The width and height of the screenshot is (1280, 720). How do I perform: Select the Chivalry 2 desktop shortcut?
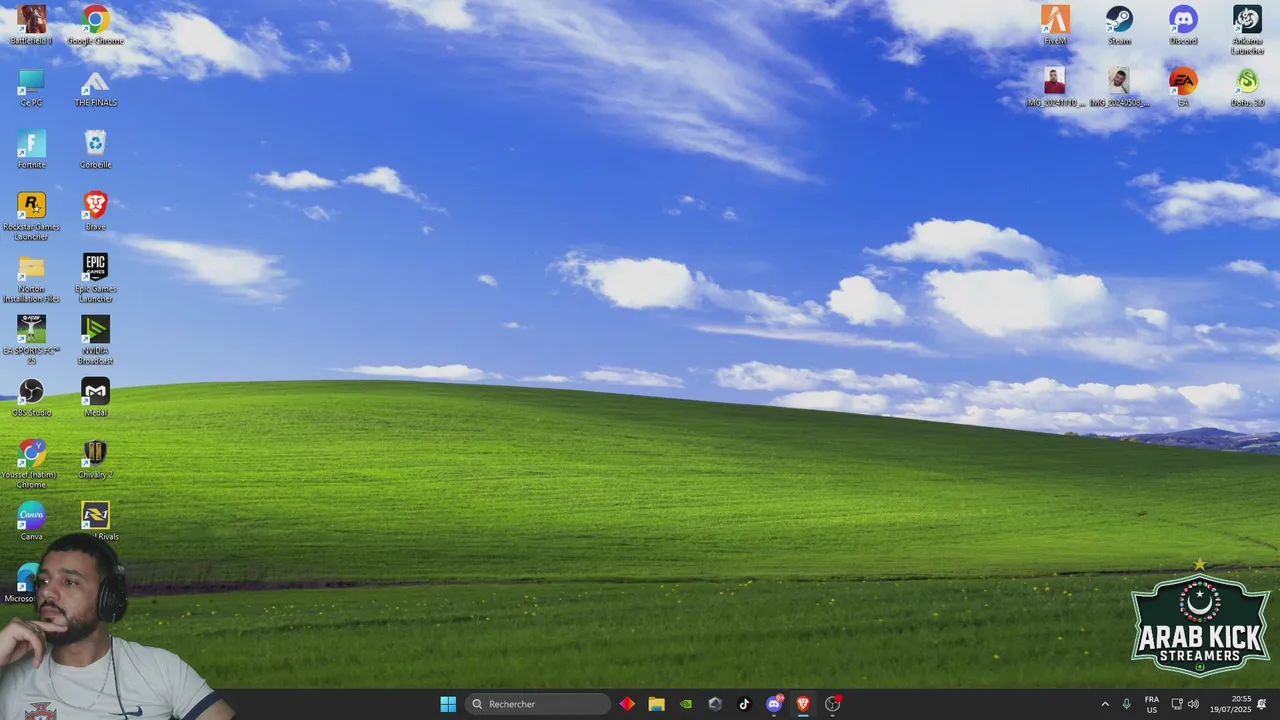(x=95, y=459)
